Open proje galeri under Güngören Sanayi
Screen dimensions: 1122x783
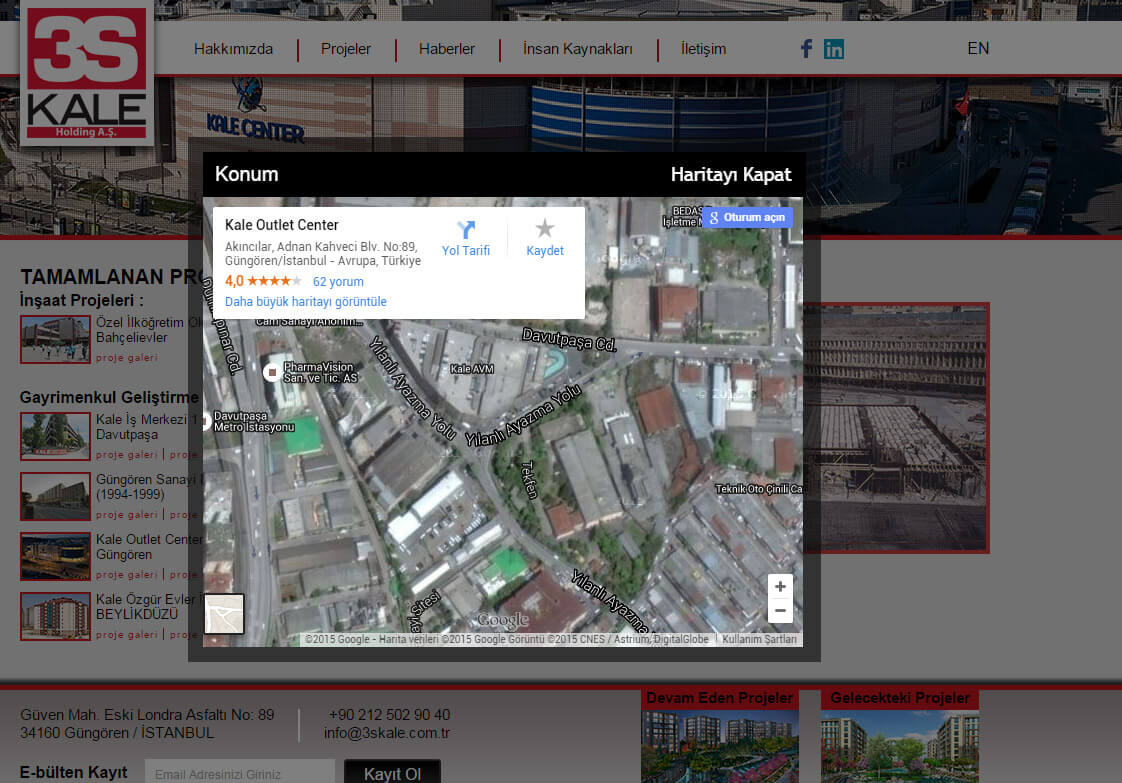coord(127,515)
